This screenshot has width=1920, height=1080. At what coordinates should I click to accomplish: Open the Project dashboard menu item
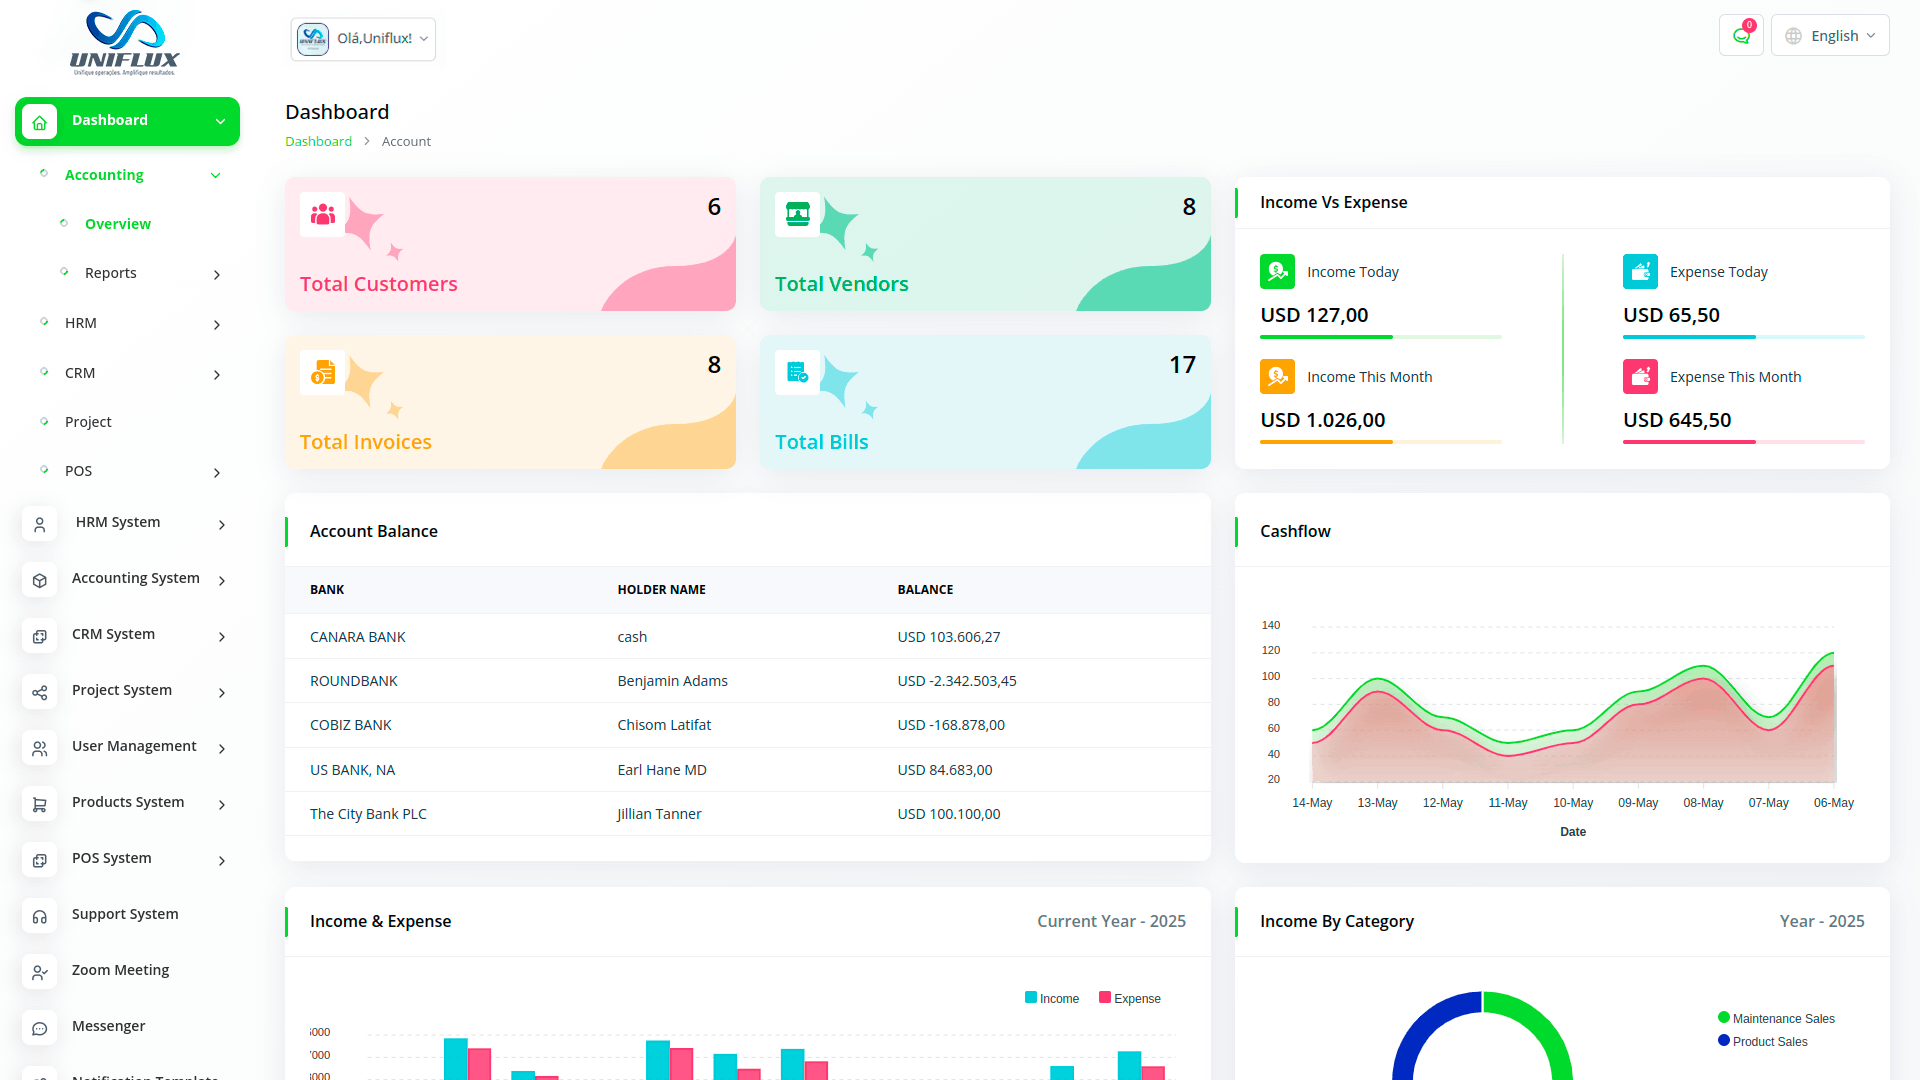click(88, 422)
